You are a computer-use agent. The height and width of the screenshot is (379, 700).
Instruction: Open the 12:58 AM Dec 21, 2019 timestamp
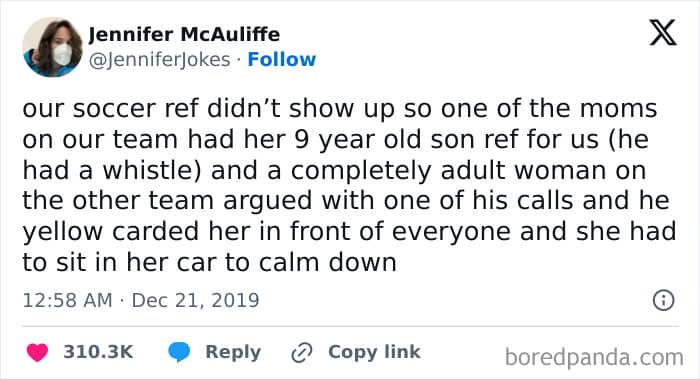pyautogui.click(x=141, y=300)
